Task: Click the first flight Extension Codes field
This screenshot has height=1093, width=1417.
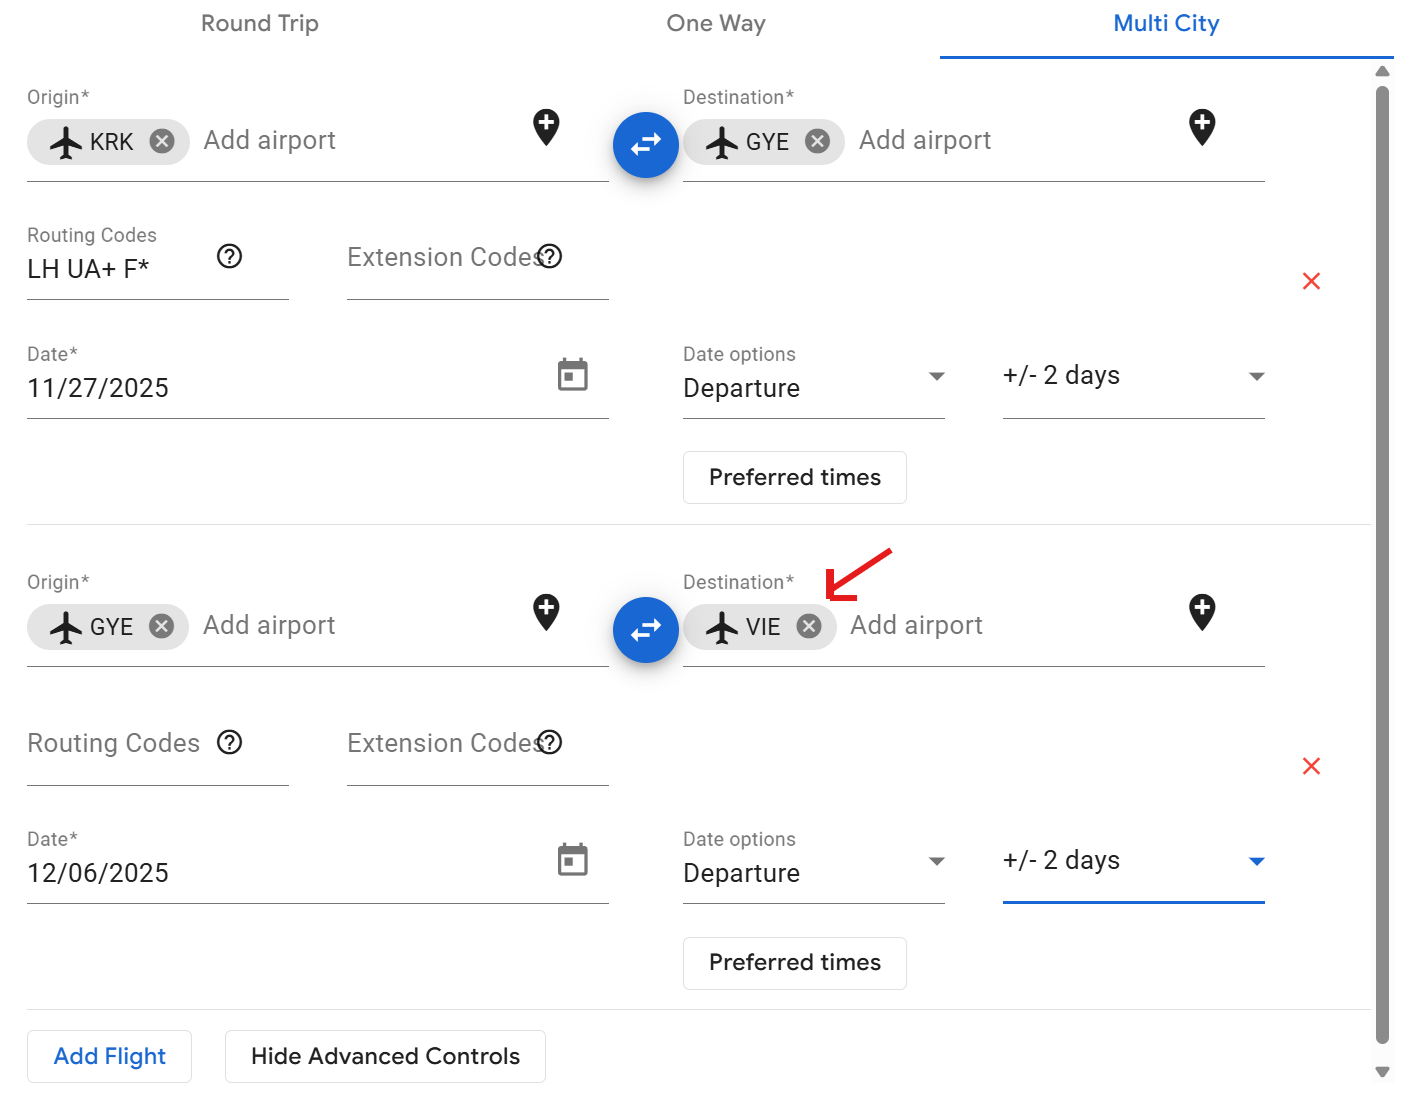Action: pos(478,262)
